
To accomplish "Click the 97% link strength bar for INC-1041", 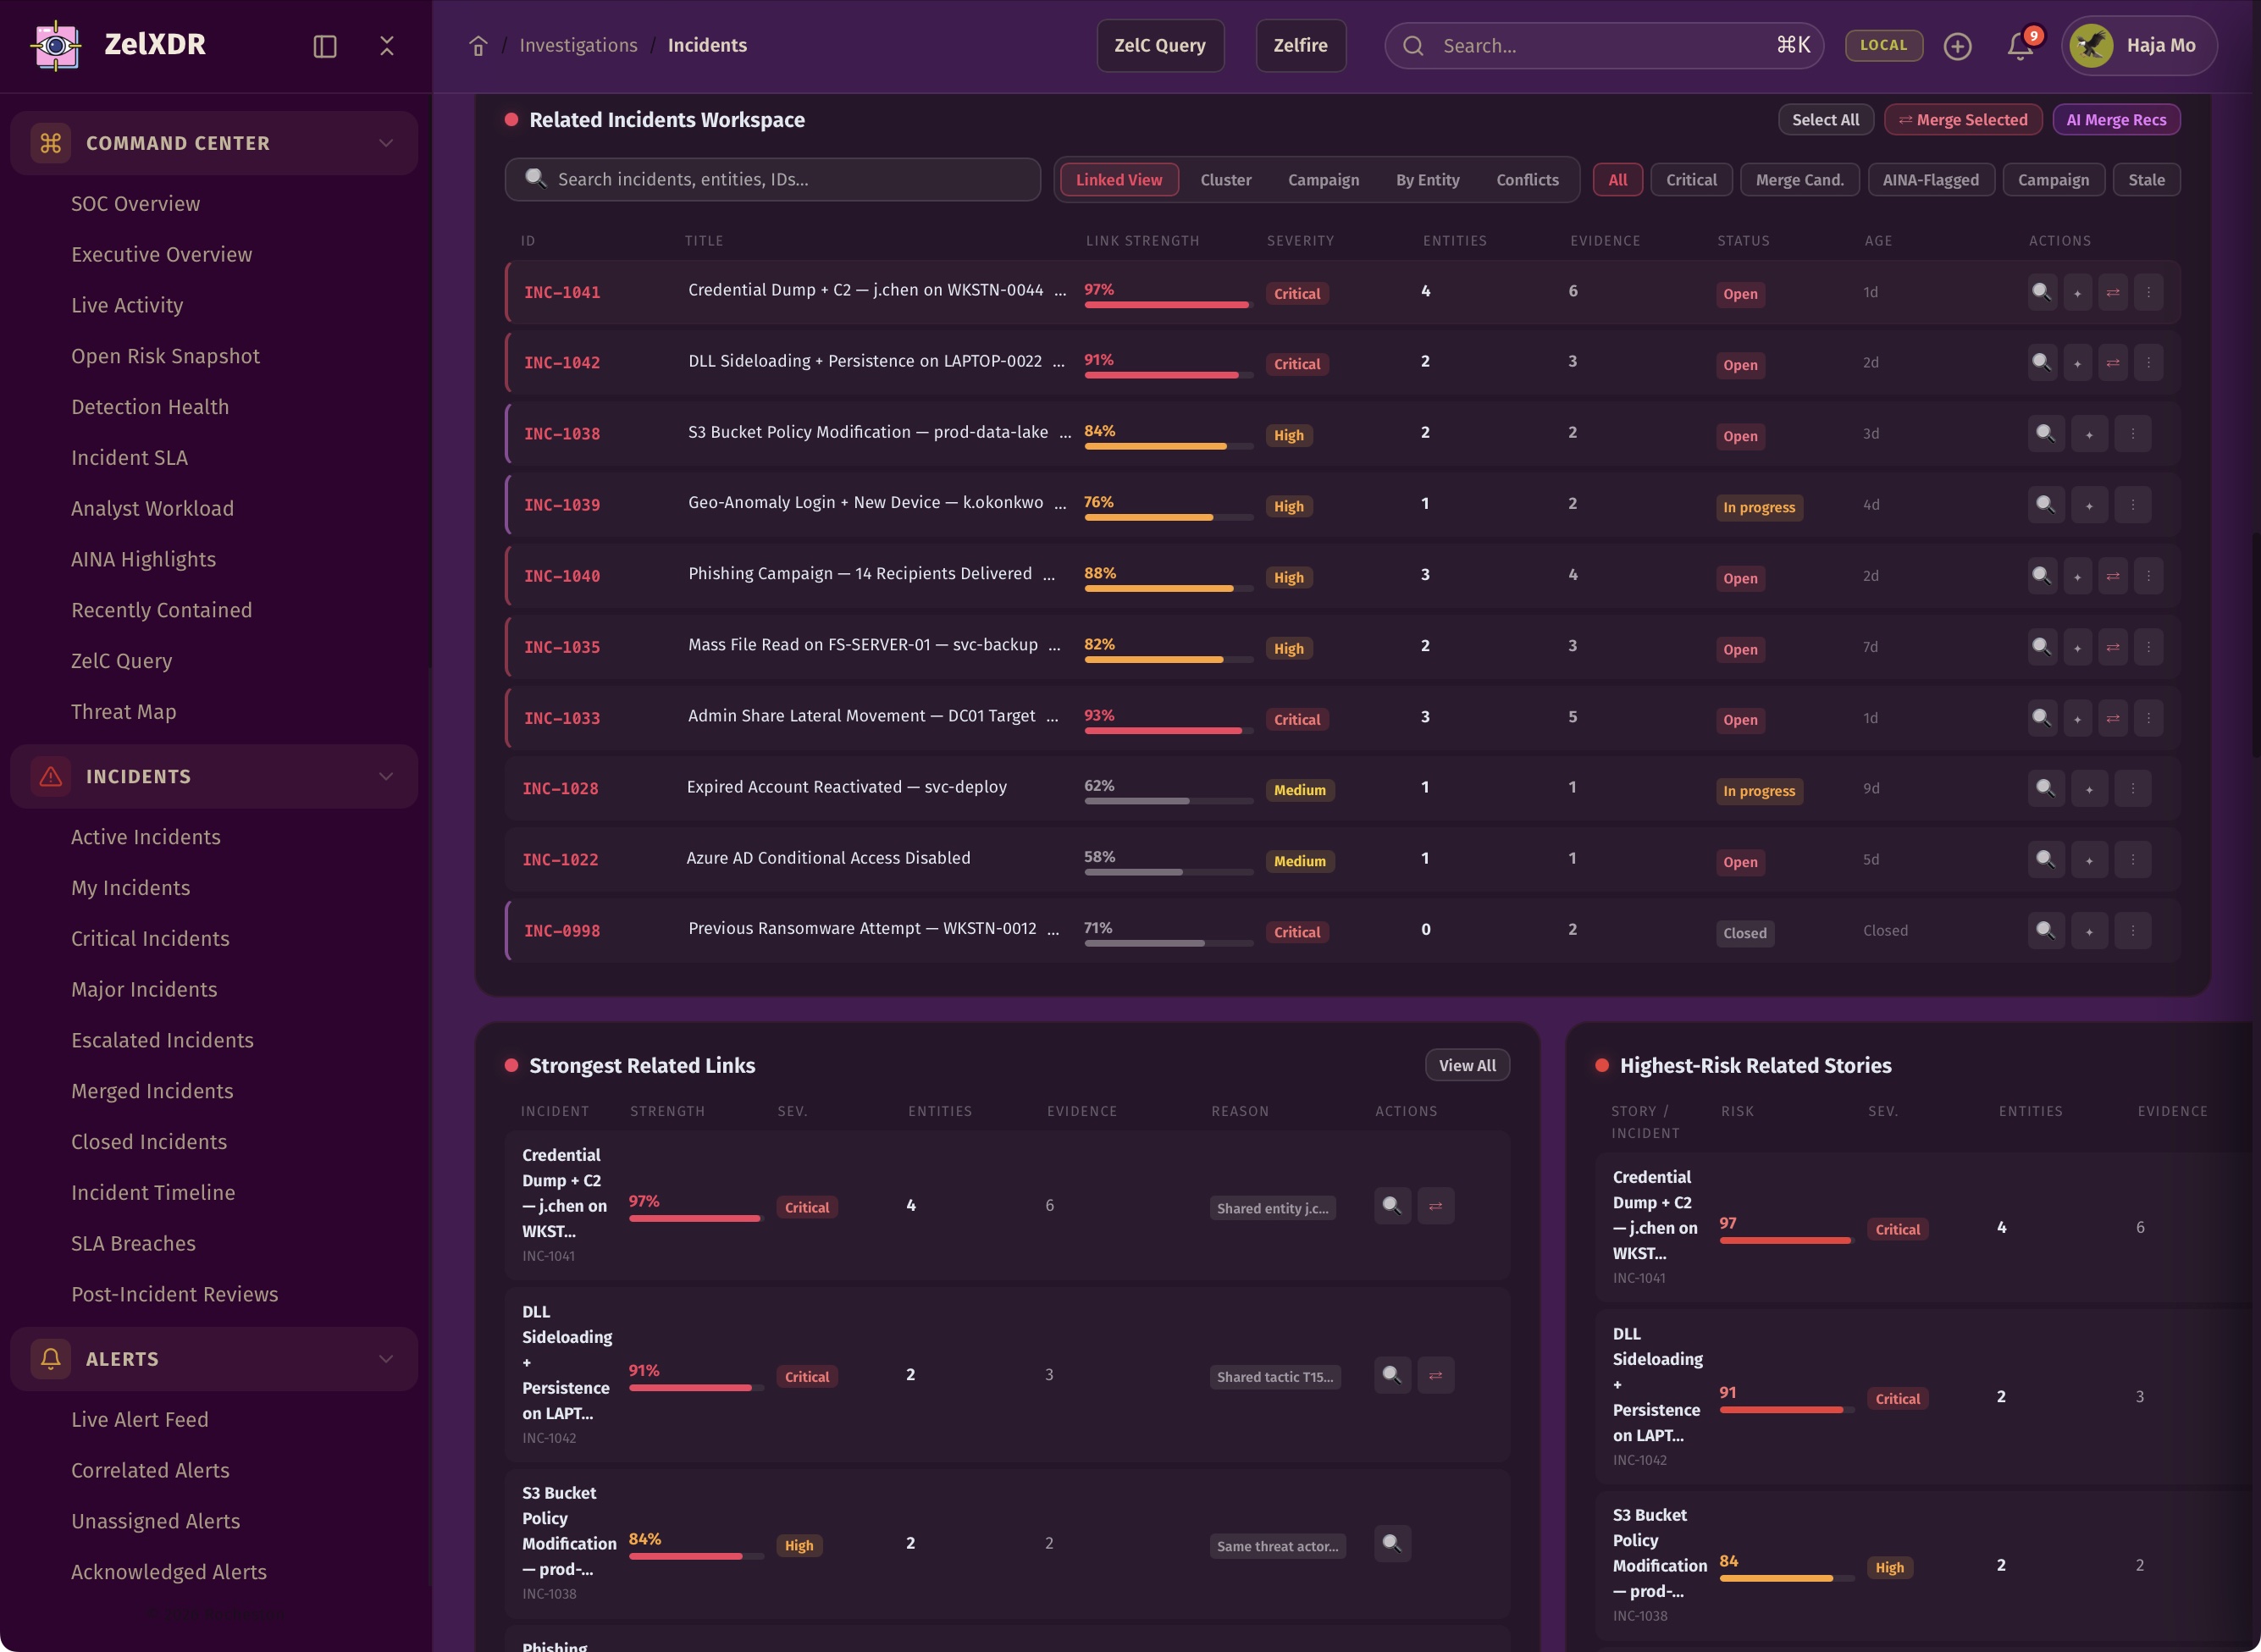I will [x=1166, y=304].
